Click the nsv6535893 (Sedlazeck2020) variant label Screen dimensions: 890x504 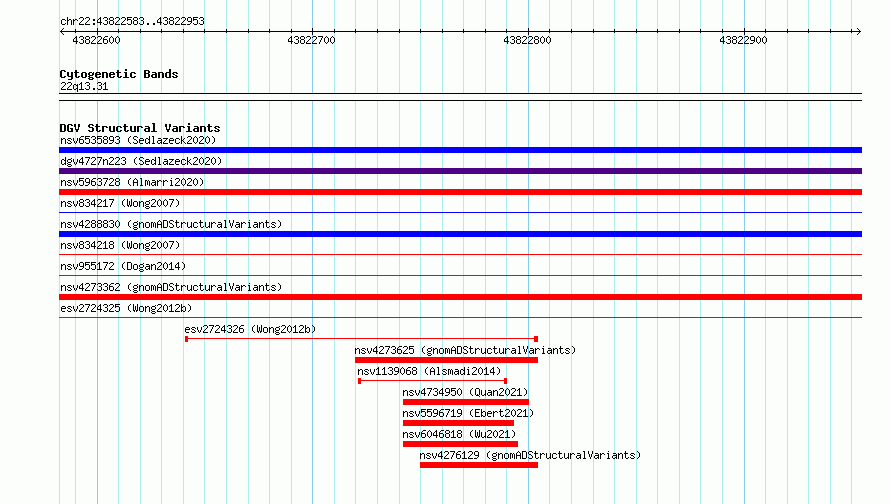[138, 140]
